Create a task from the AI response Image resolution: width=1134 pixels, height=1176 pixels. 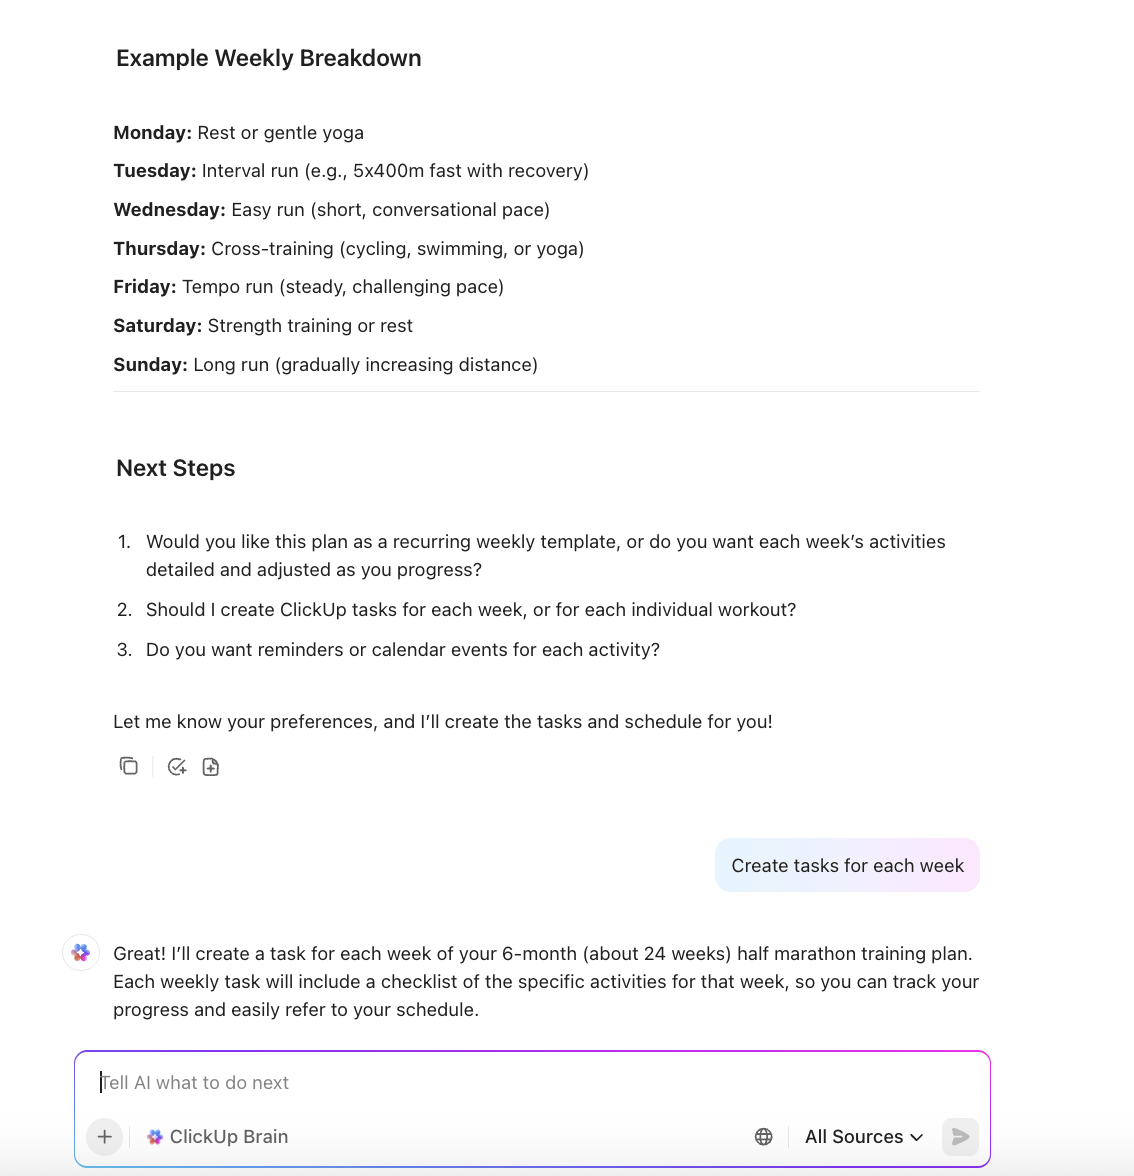(x=177, y=766)
